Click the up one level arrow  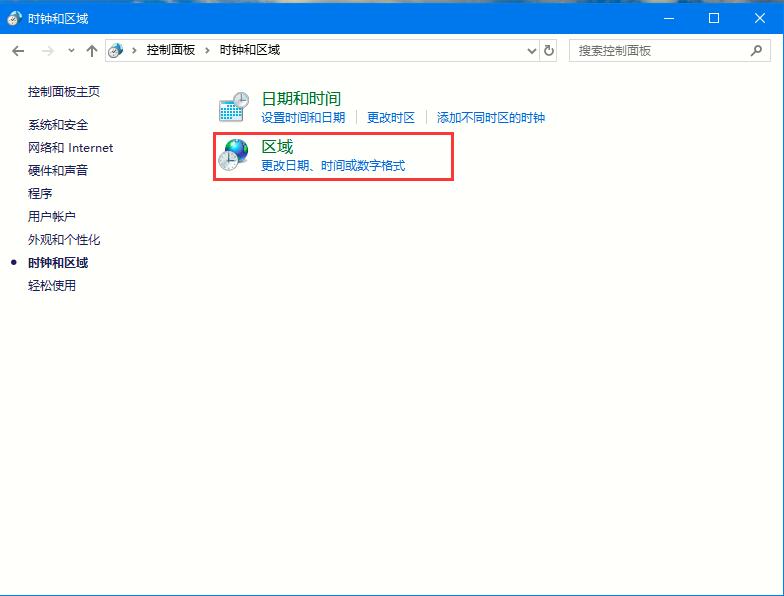coord(92,51)
